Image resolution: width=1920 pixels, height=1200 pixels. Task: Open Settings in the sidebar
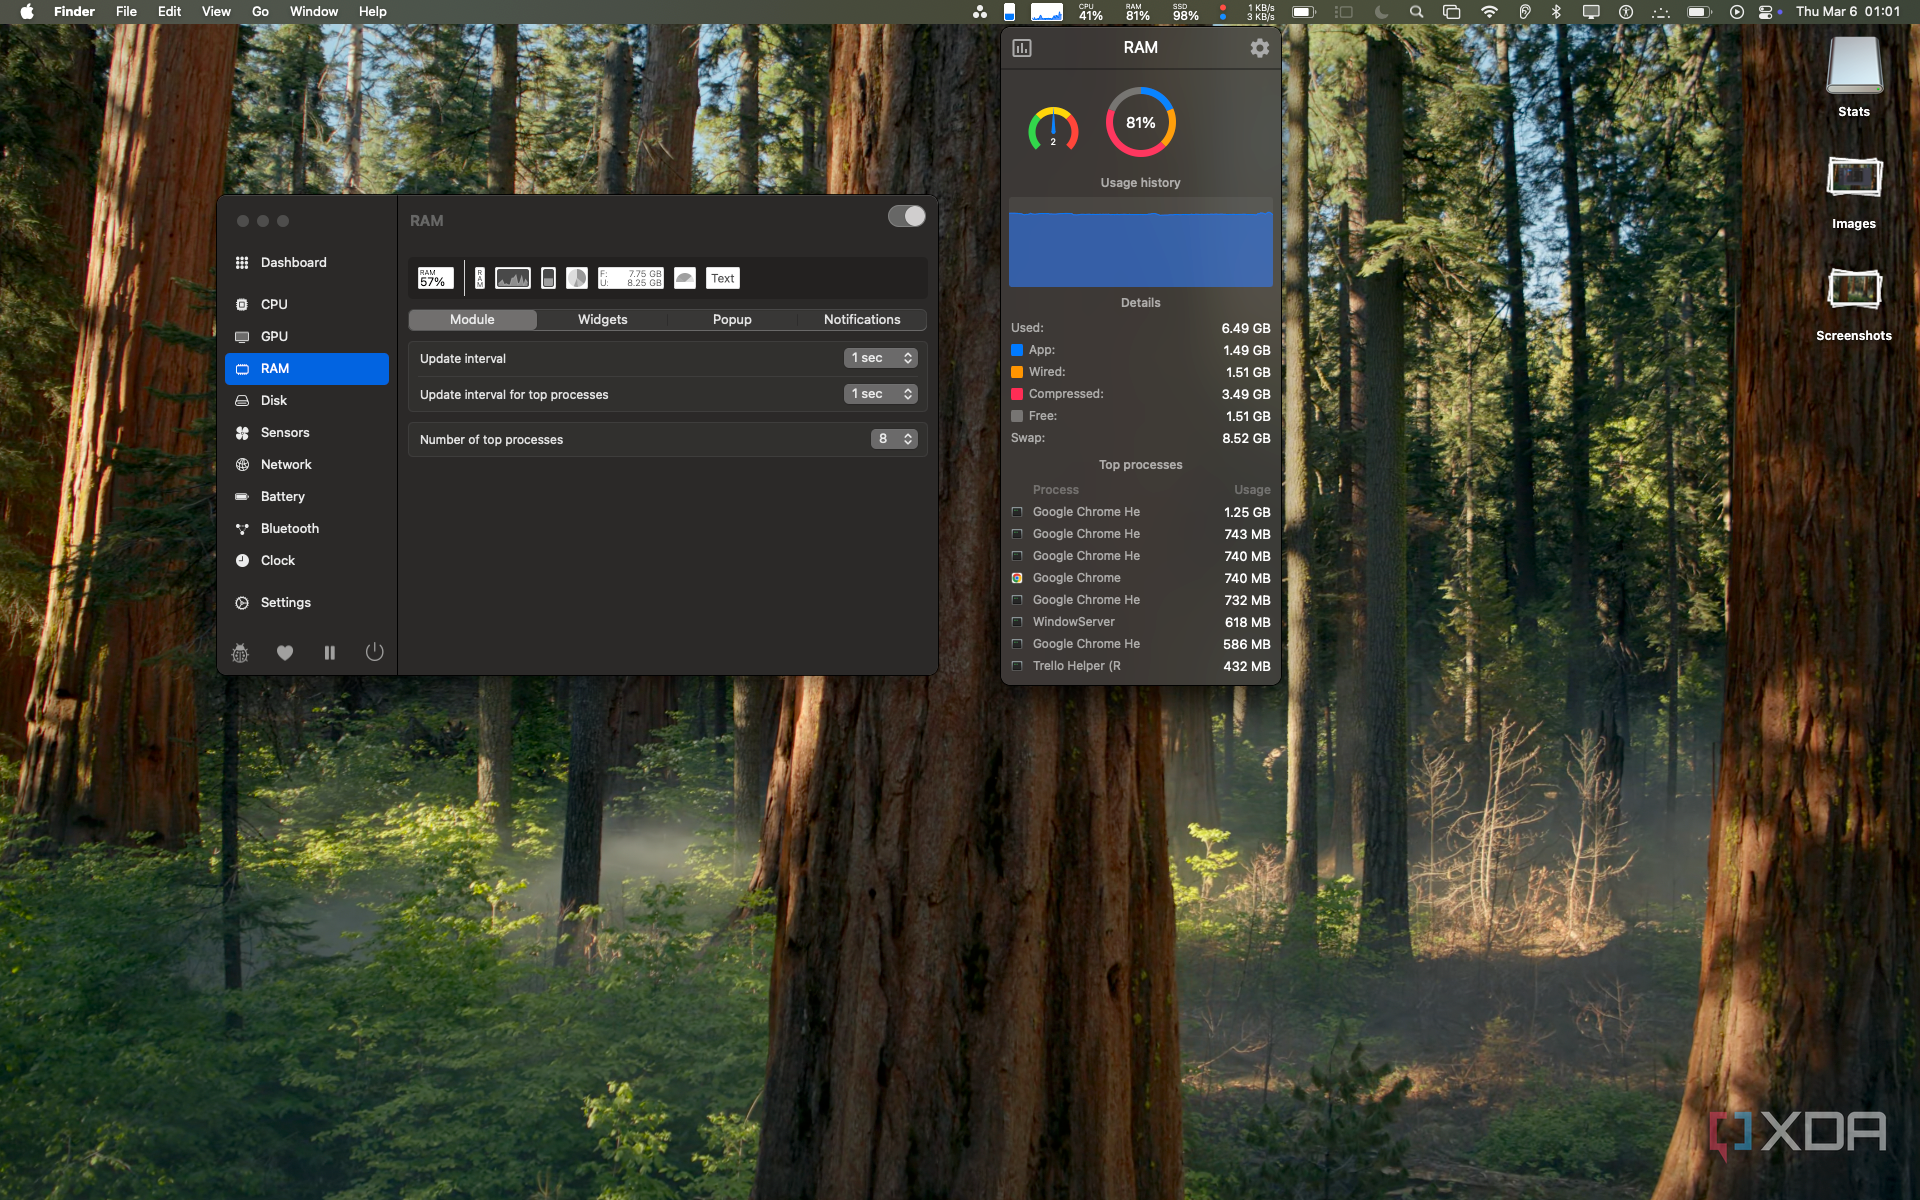pos(285,602)
